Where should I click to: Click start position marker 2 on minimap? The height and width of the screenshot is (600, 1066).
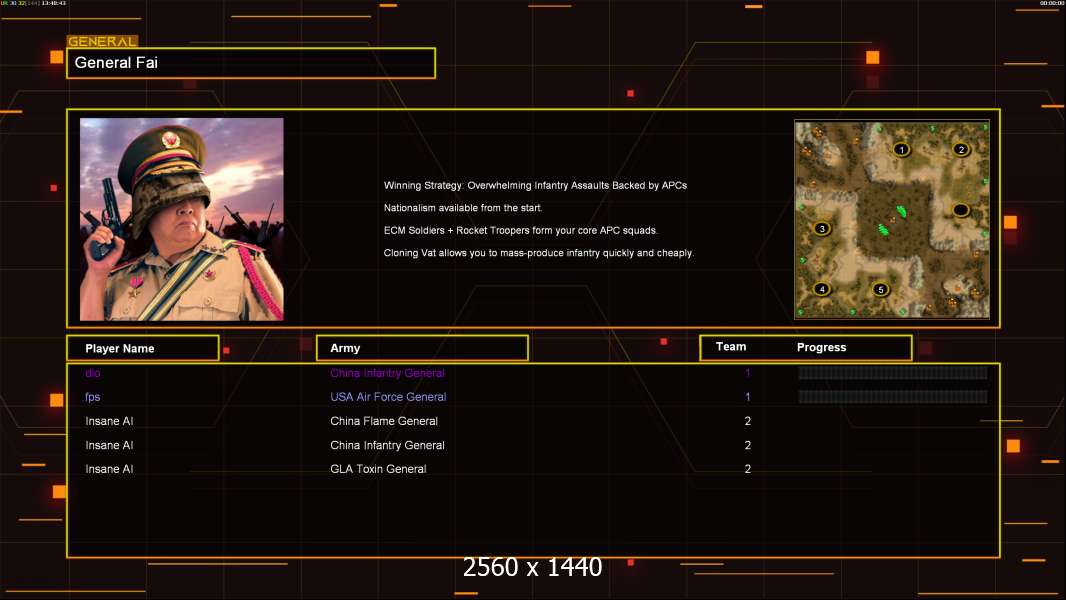coord(961,149)
